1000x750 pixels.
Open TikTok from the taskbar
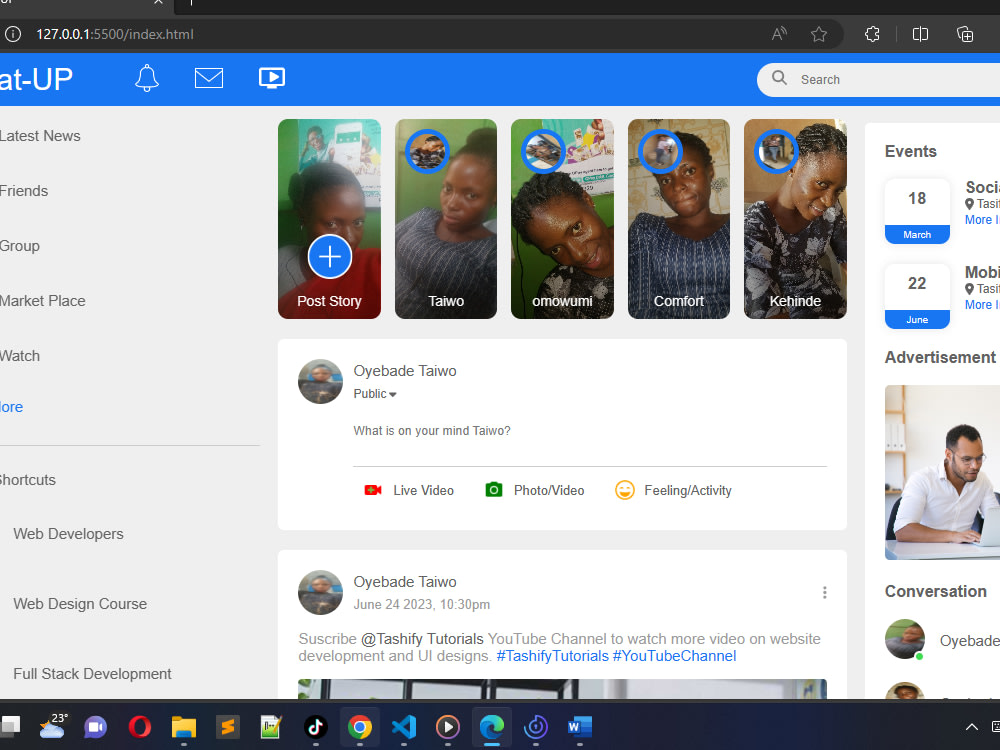tap(316, 726)
